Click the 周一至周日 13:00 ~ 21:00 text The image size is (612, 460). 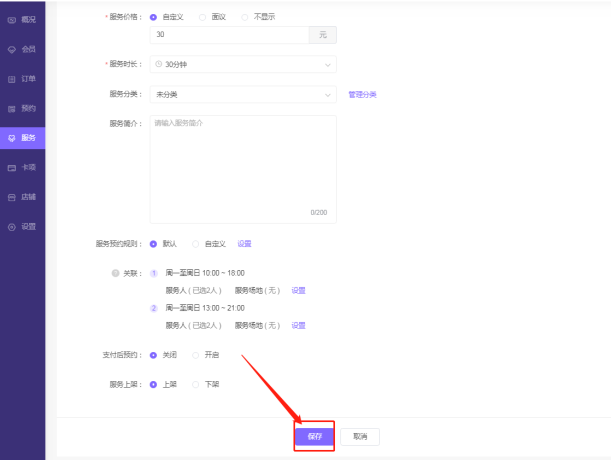pos(205,308)
